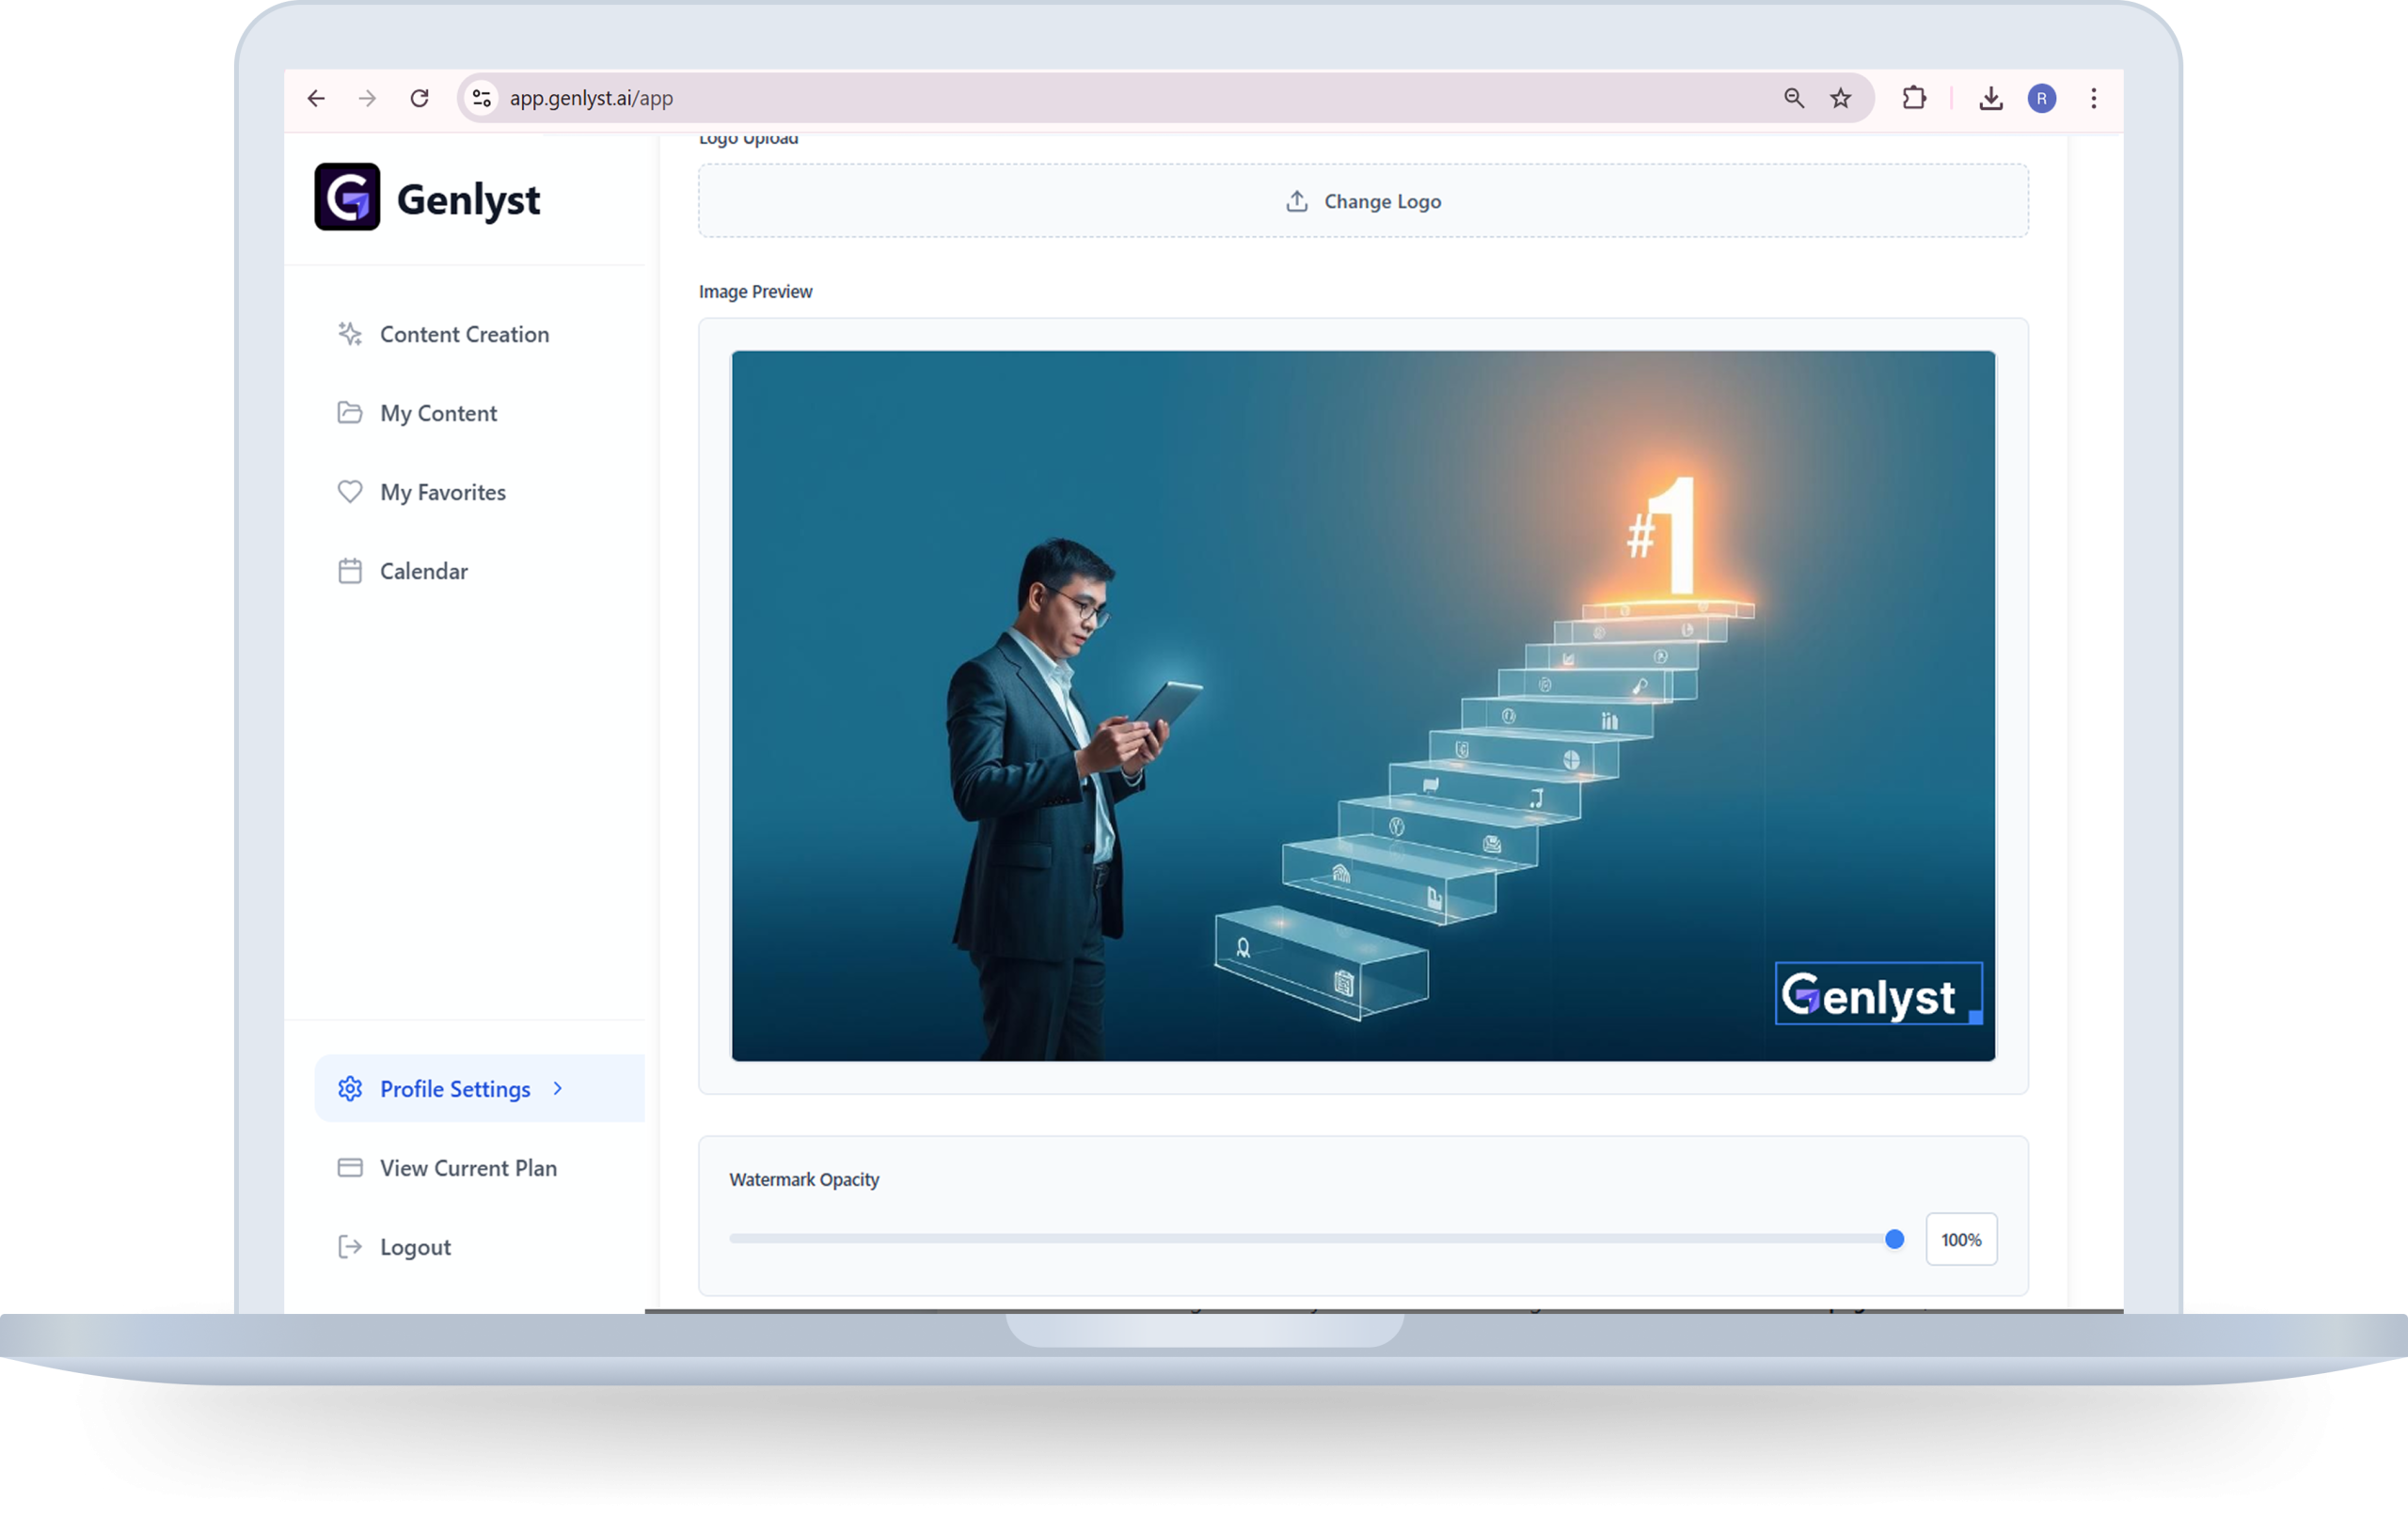Click the Image Preview label
The height and width of the screenshot is (1517, 2408).
755,291
